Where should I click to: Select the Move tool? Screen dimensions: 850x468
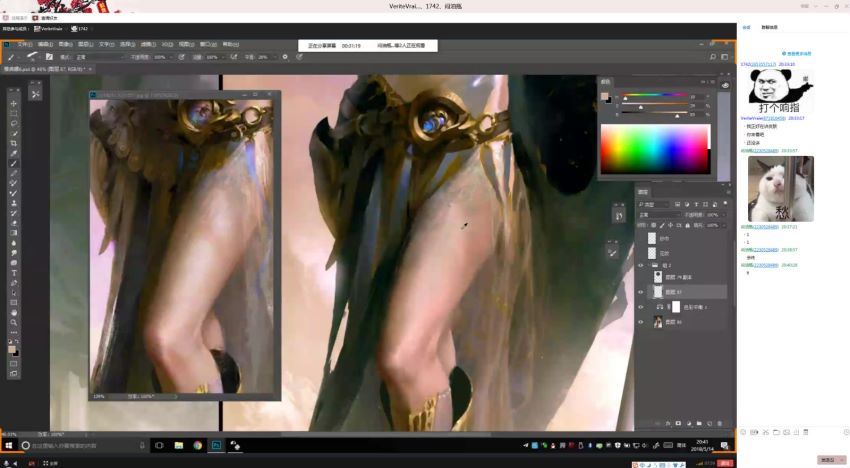coord(14,104)
